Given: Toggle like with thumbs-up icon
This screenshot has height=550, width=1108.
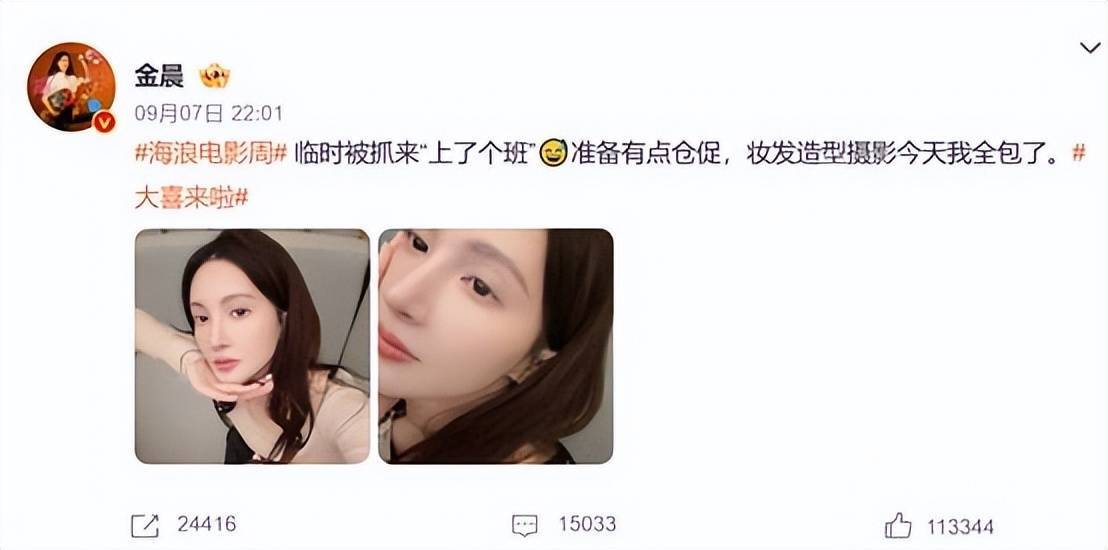Looking at the screenshot, I should point(898,525).
